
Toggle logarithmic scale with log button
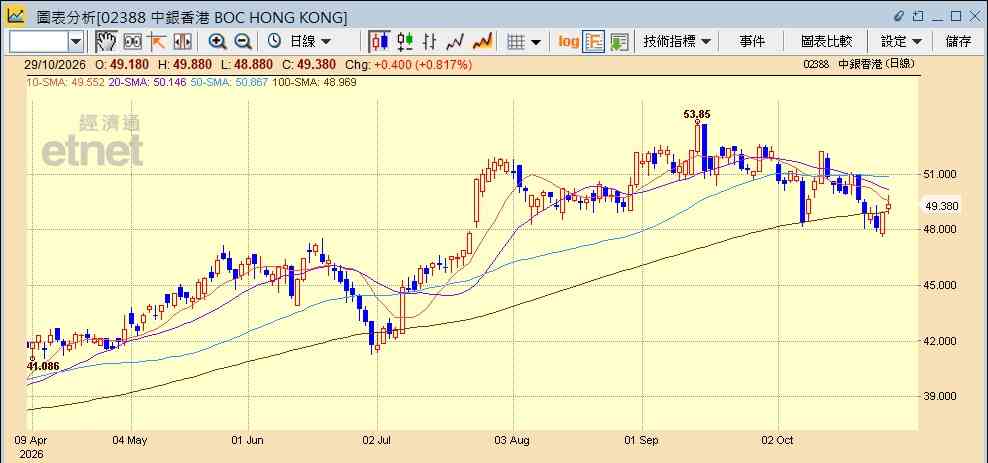tap(568, 42)
